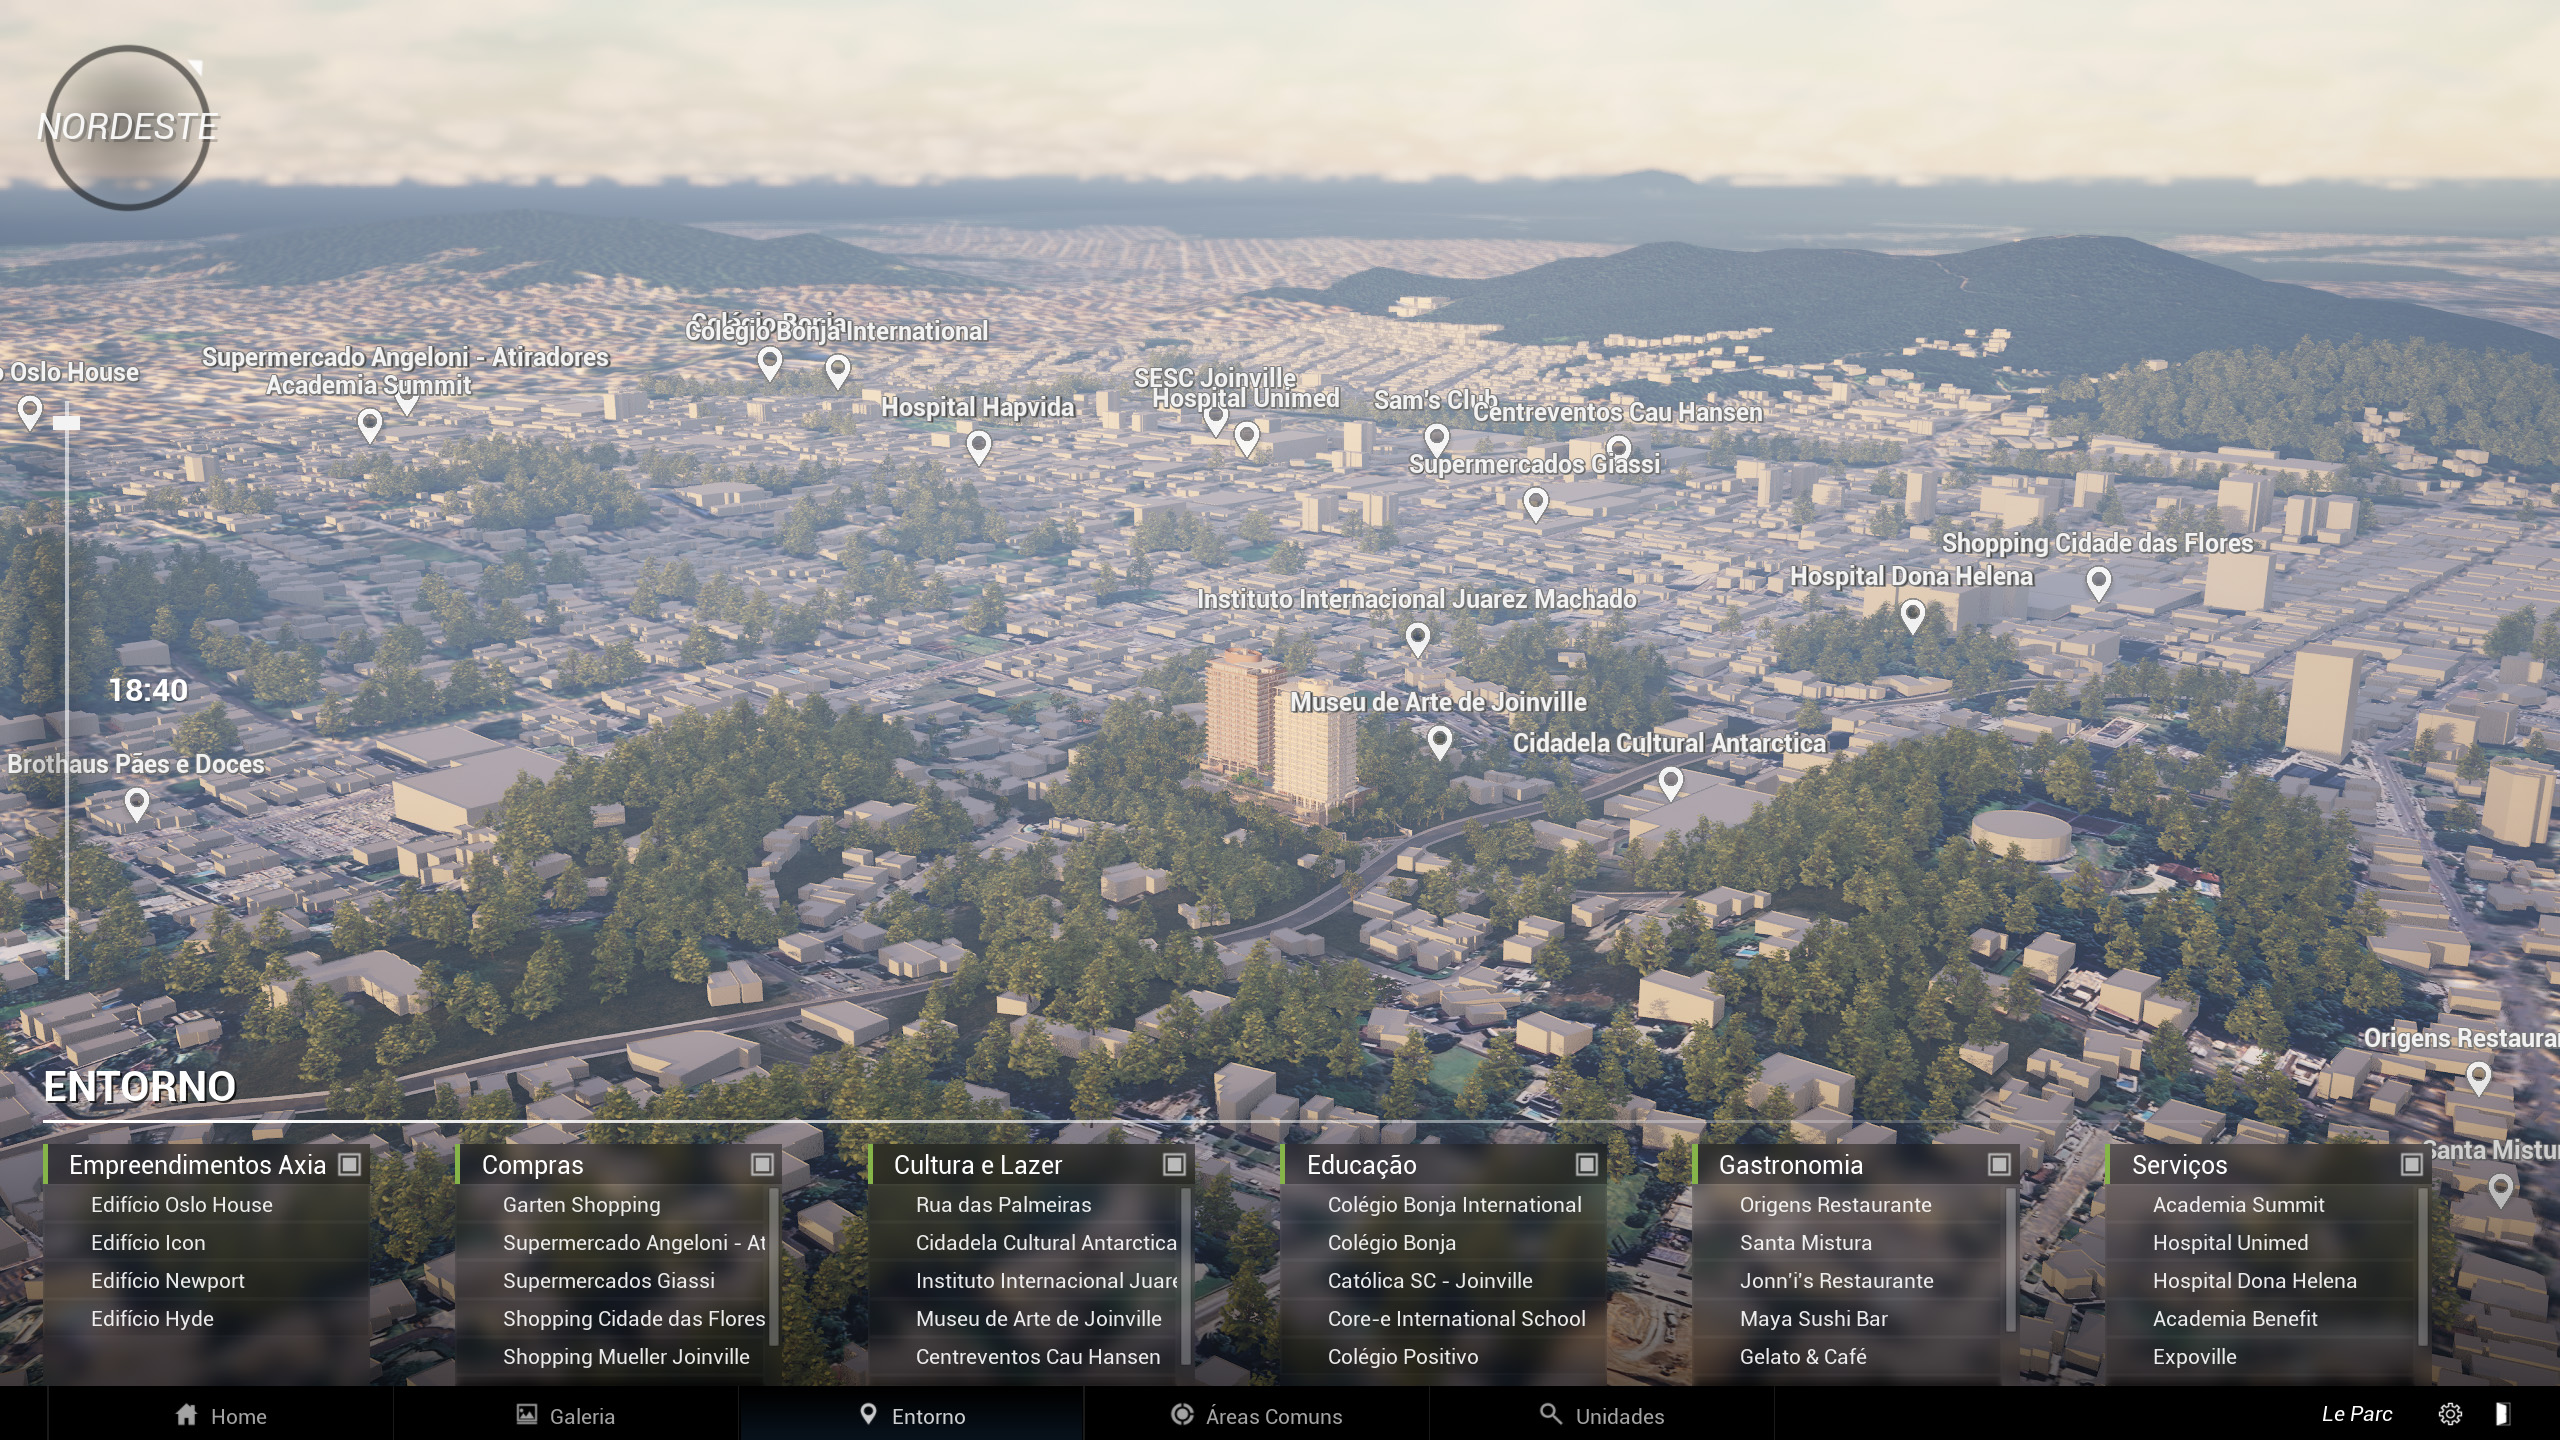
Task: Click the Cultura e Lazer list scrollbar
Action: 1186,1276
